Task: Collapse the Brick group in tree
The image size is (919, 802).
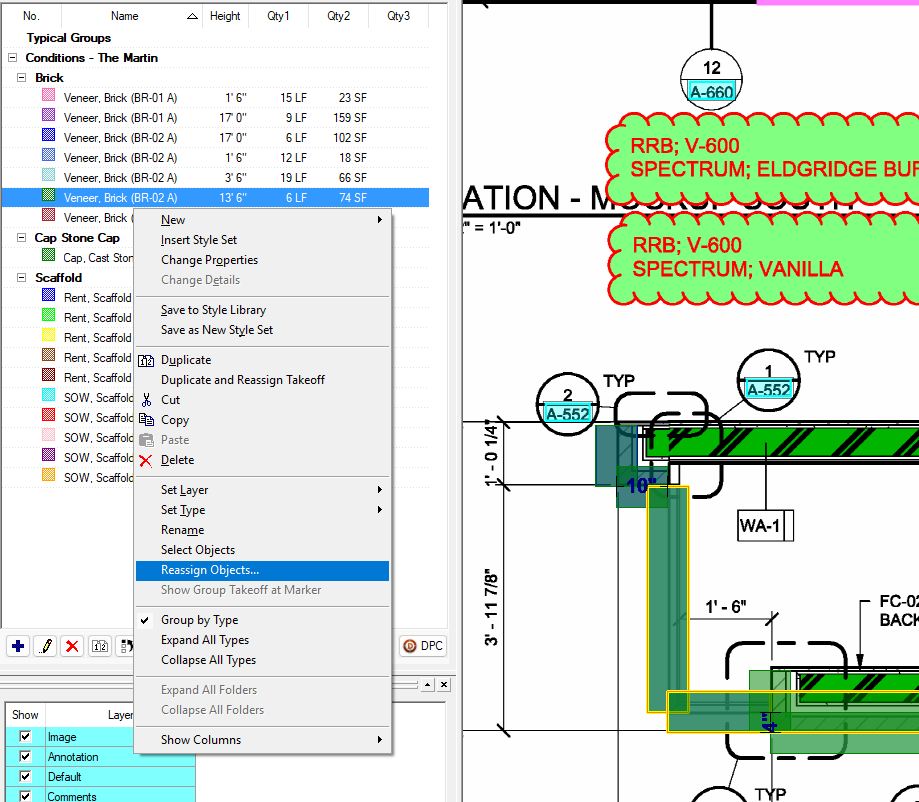Action: (22, 78)
